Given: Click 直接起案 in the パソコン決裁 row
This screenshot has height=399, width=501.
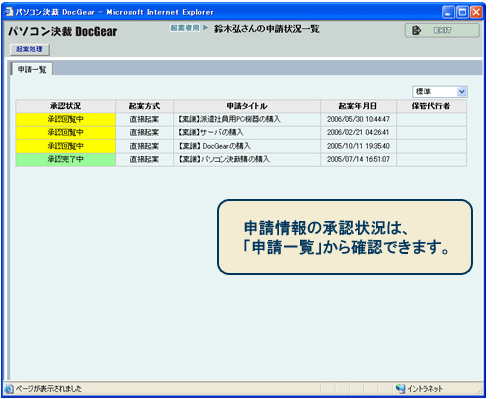Looking at the screenshot, I should (144, 159).
